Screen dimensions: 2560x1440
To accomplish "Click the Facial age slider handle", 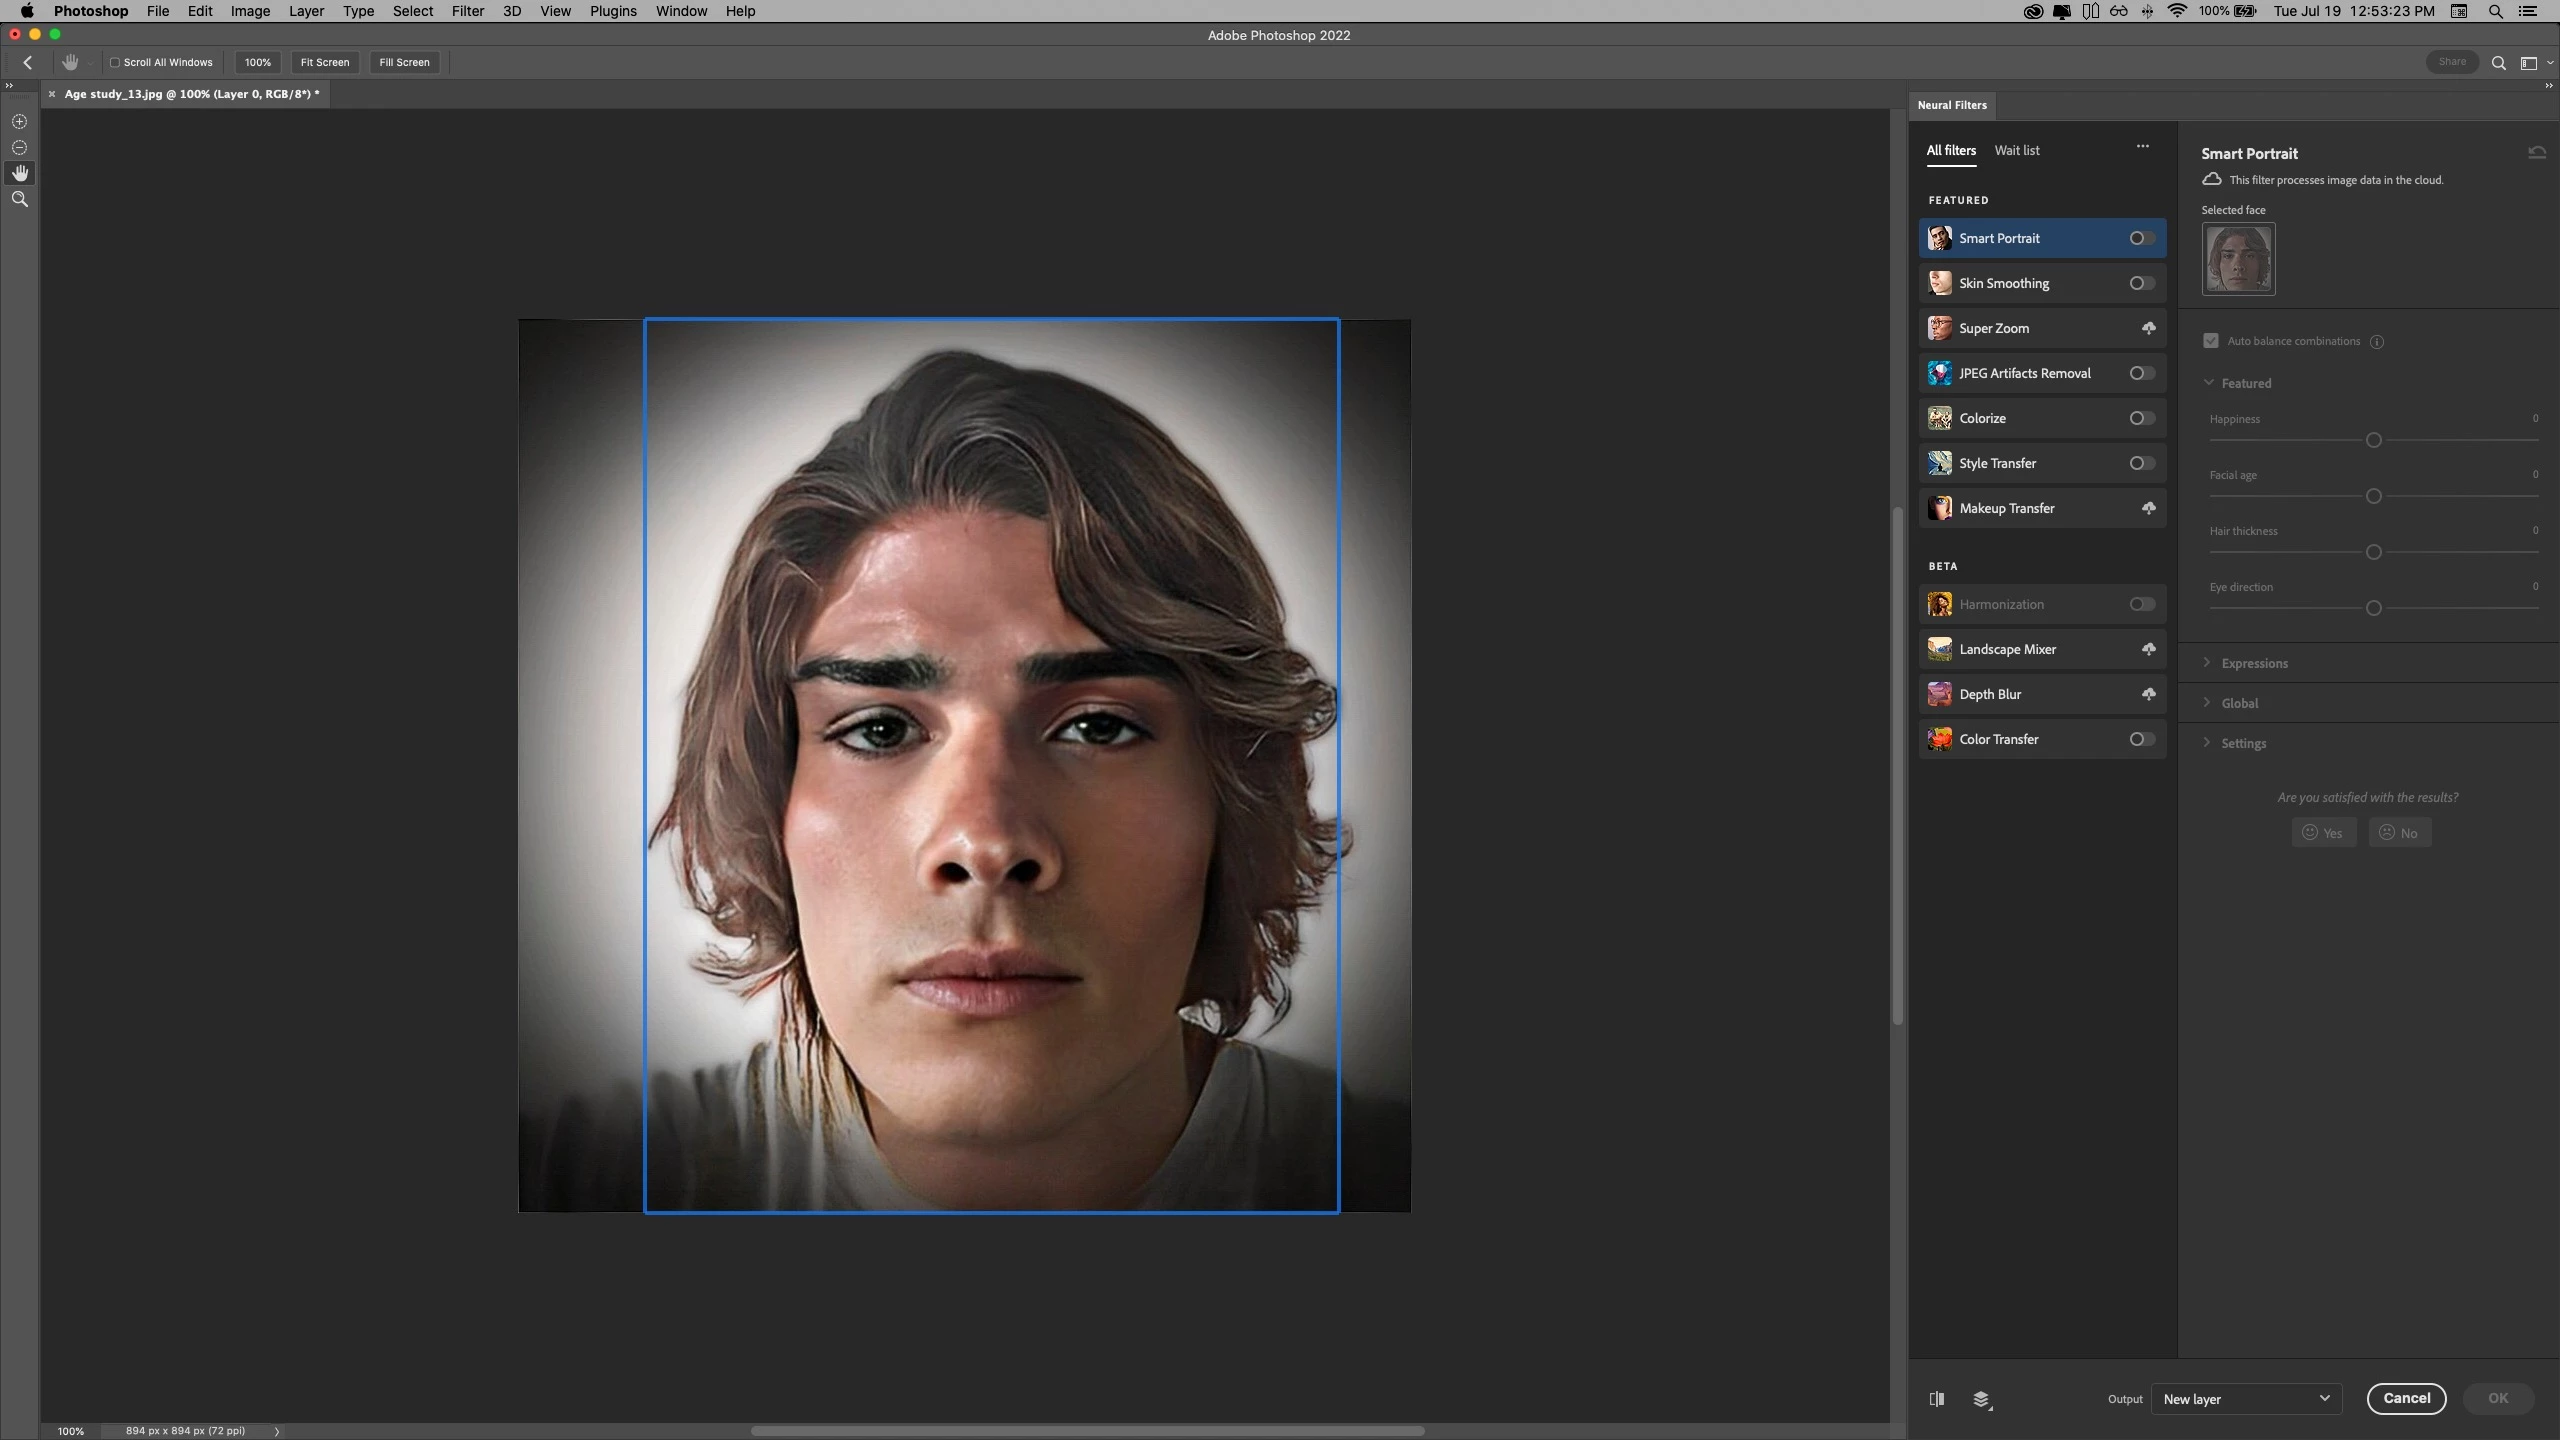I will (x=2373, y=496).
